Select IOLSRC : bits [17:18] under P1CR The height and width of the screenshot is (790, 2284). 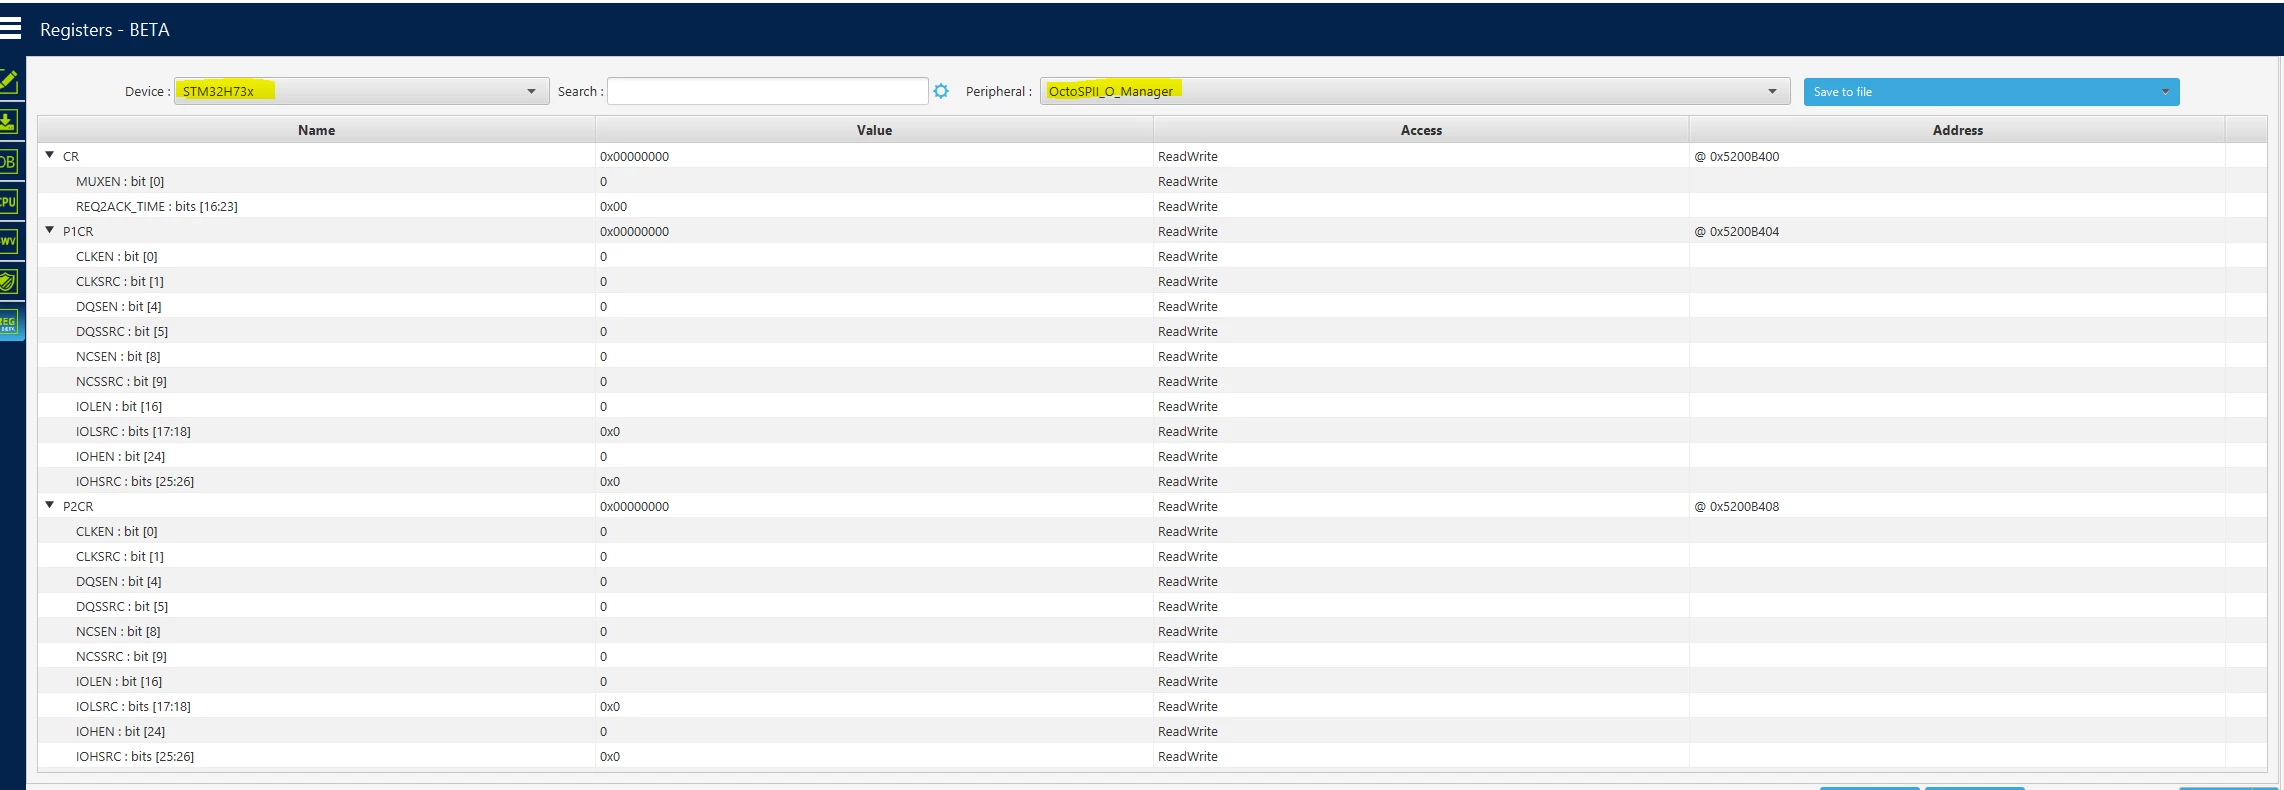point(1152,431)
